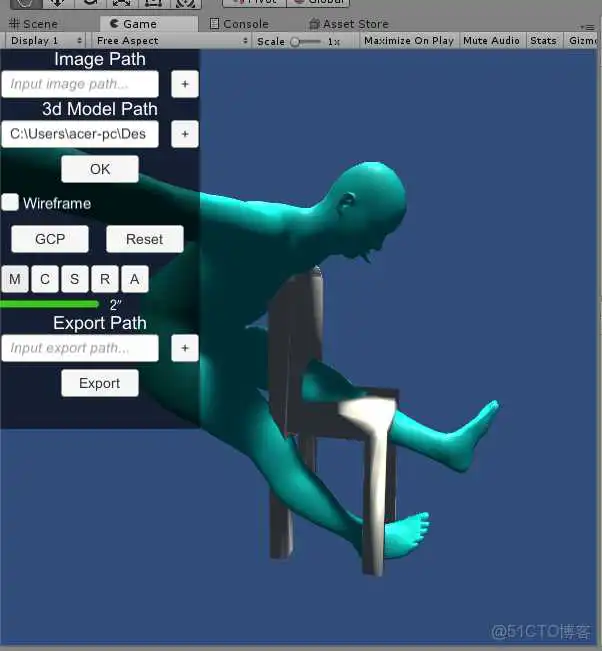Click the Export Path heading text
Screen dimensions: 602x651
(x=100, y=323)
